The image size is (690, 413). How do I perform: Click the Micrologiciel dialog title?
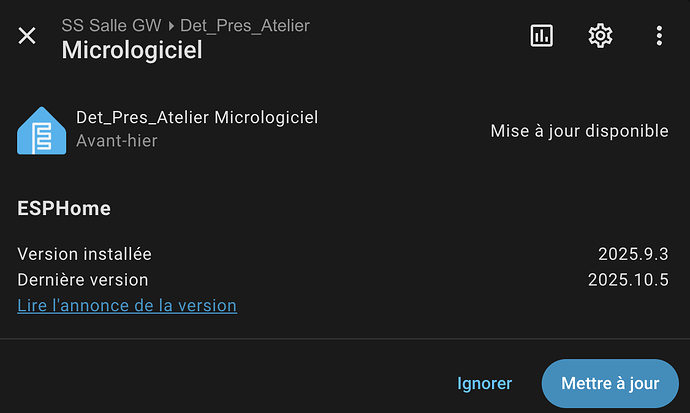(132, 49)
